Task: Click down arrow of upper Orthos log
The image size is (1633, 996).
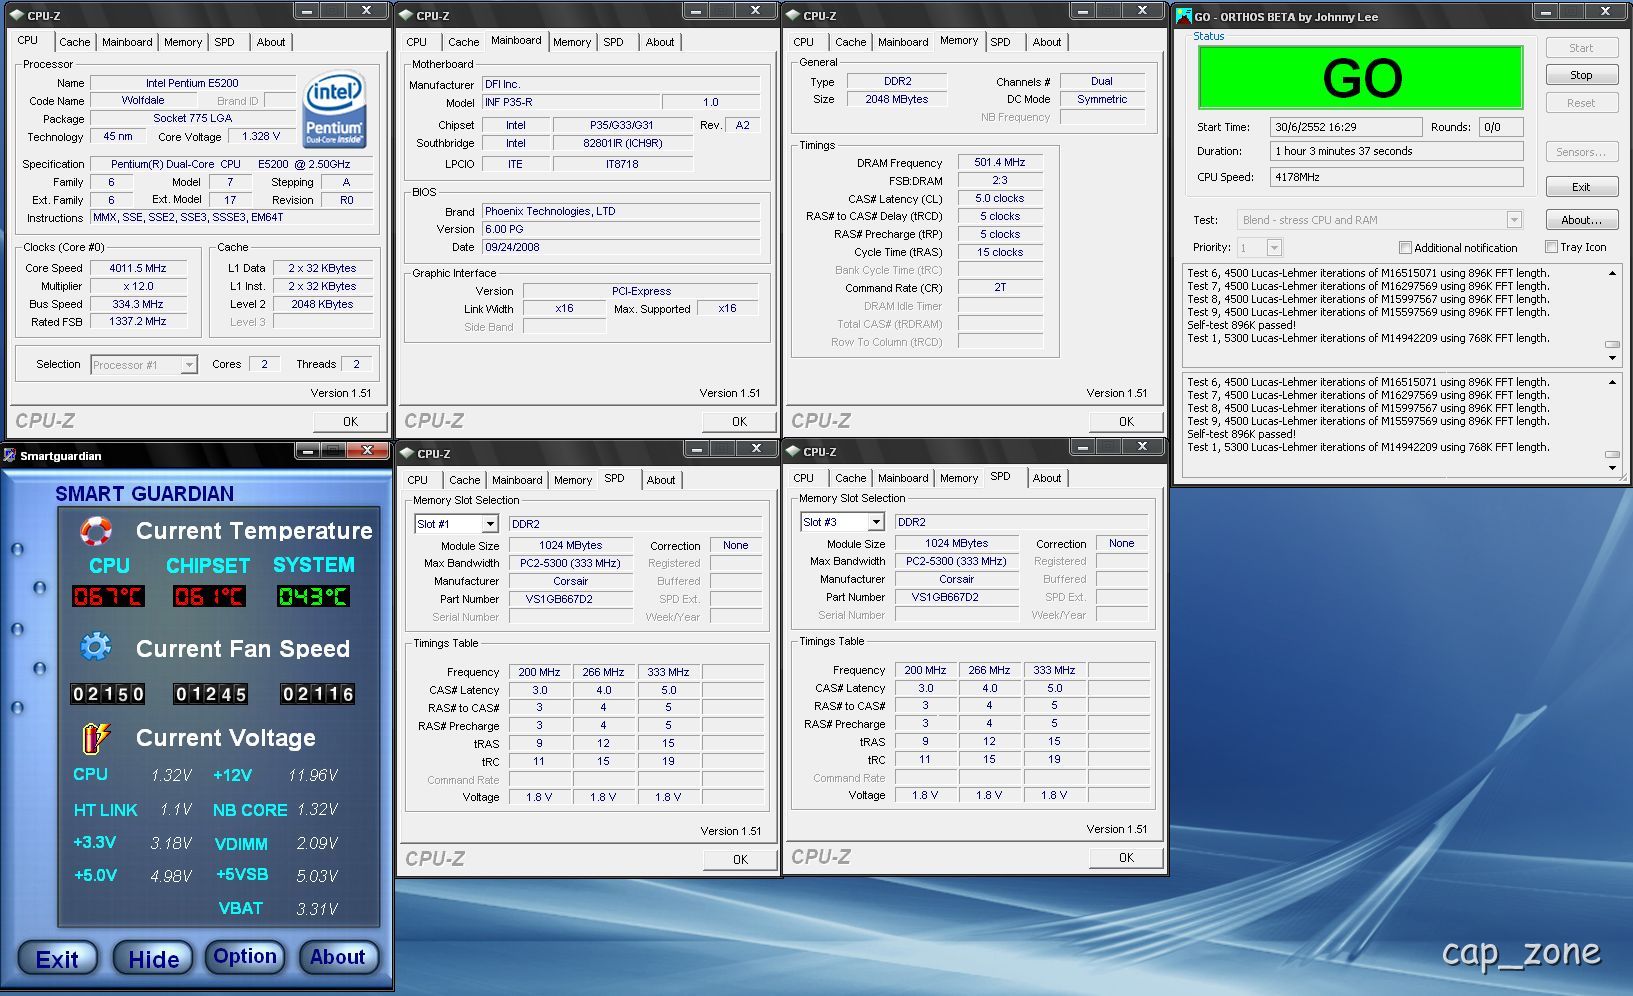Action: click(x=1612, y=358)
